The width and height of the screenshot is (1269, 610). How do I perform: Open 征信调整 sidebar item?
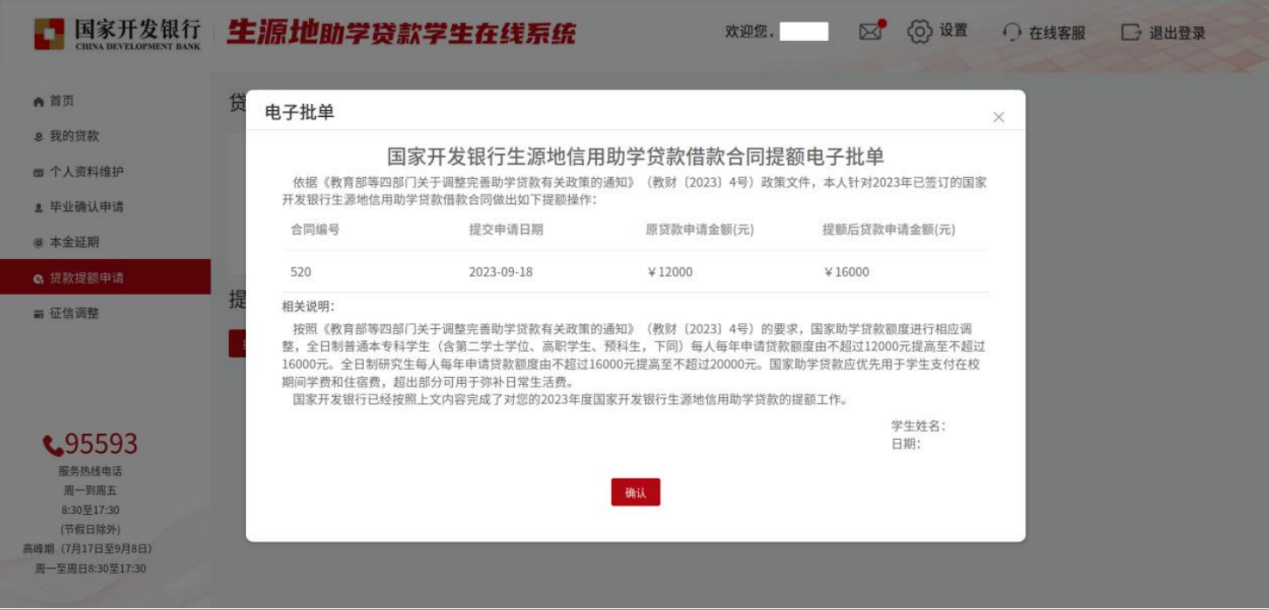click(74, 313)
